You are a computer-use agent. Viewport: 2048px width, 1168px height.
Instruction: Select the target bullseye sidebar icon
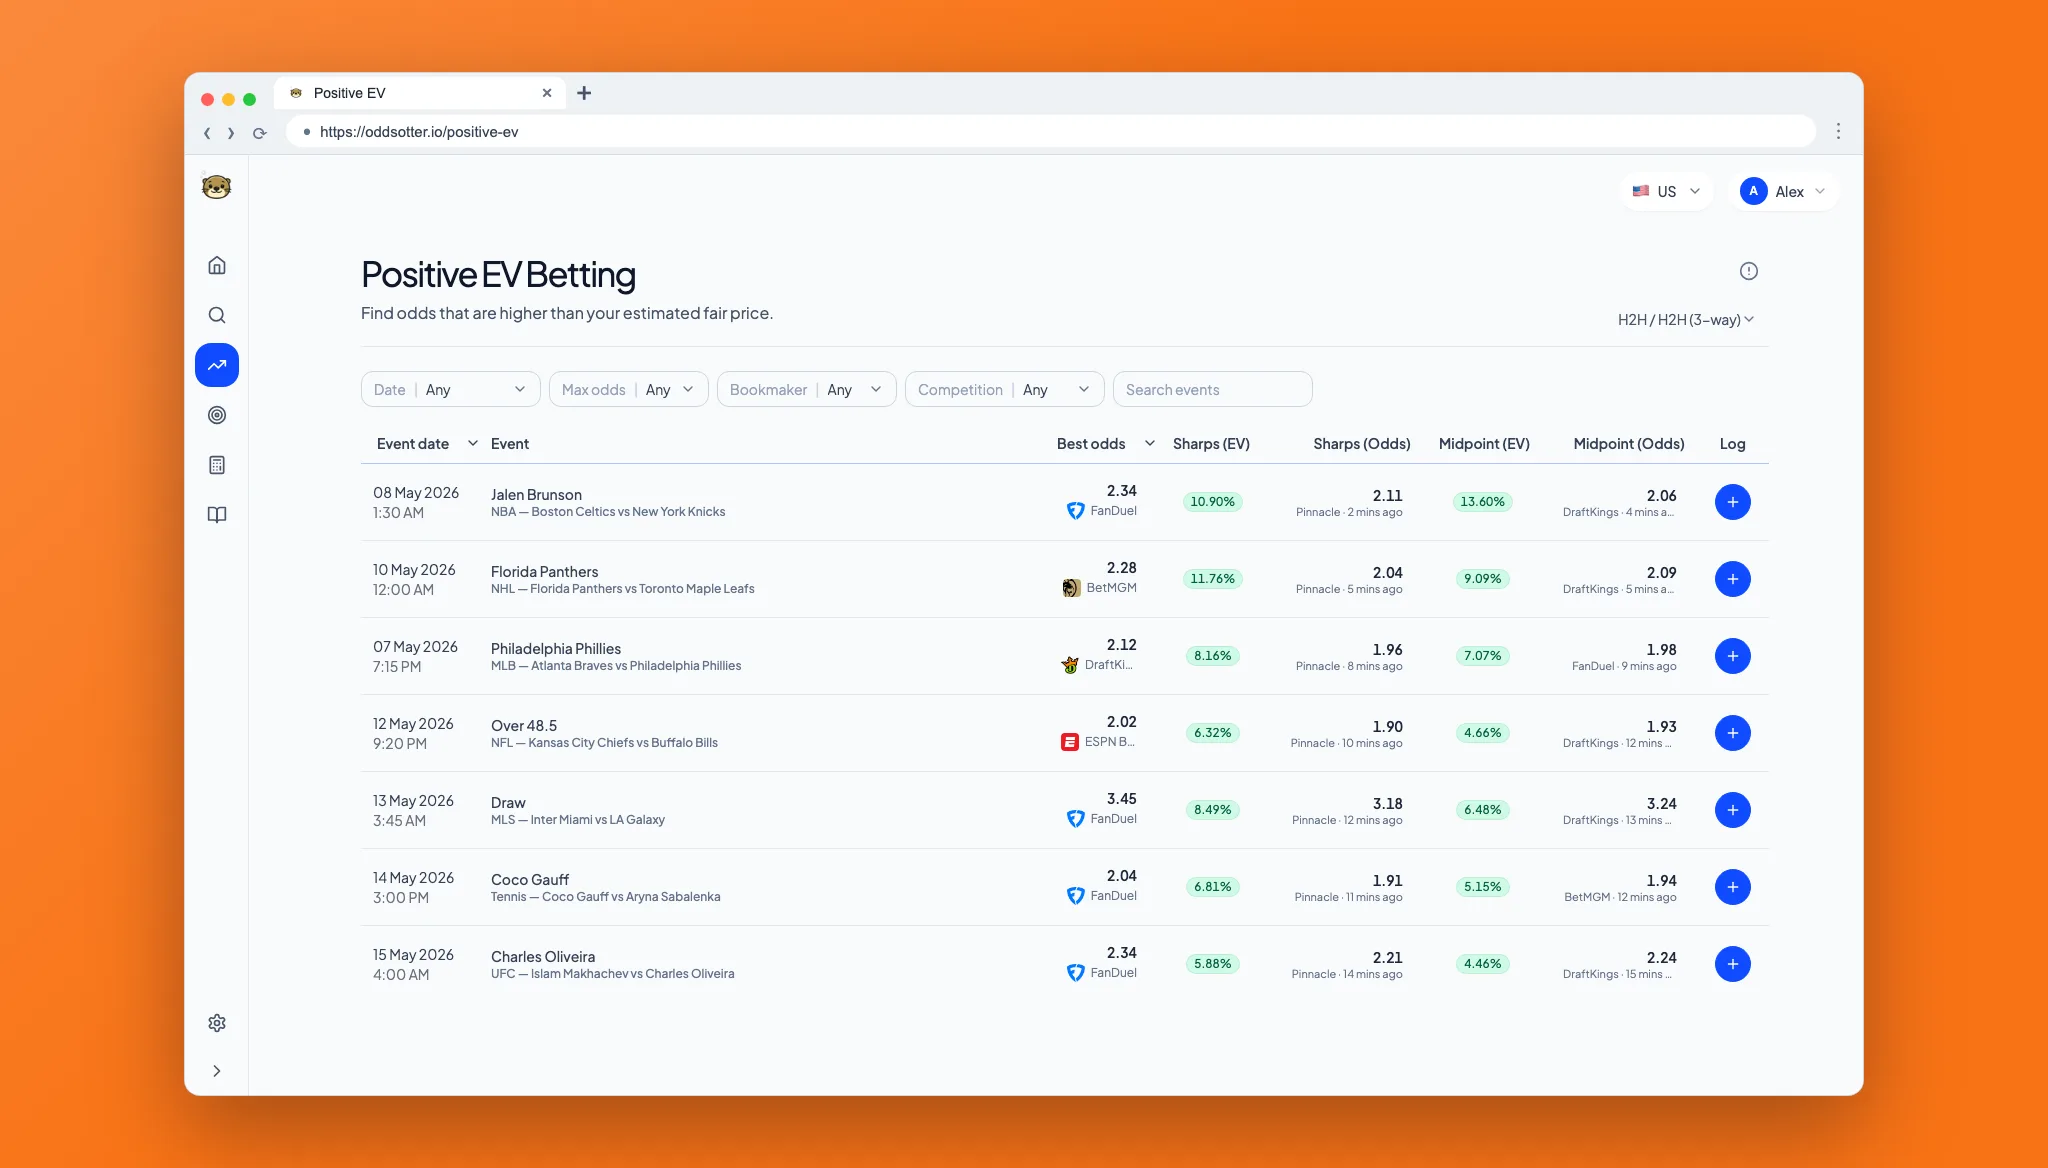pos(217,415)
